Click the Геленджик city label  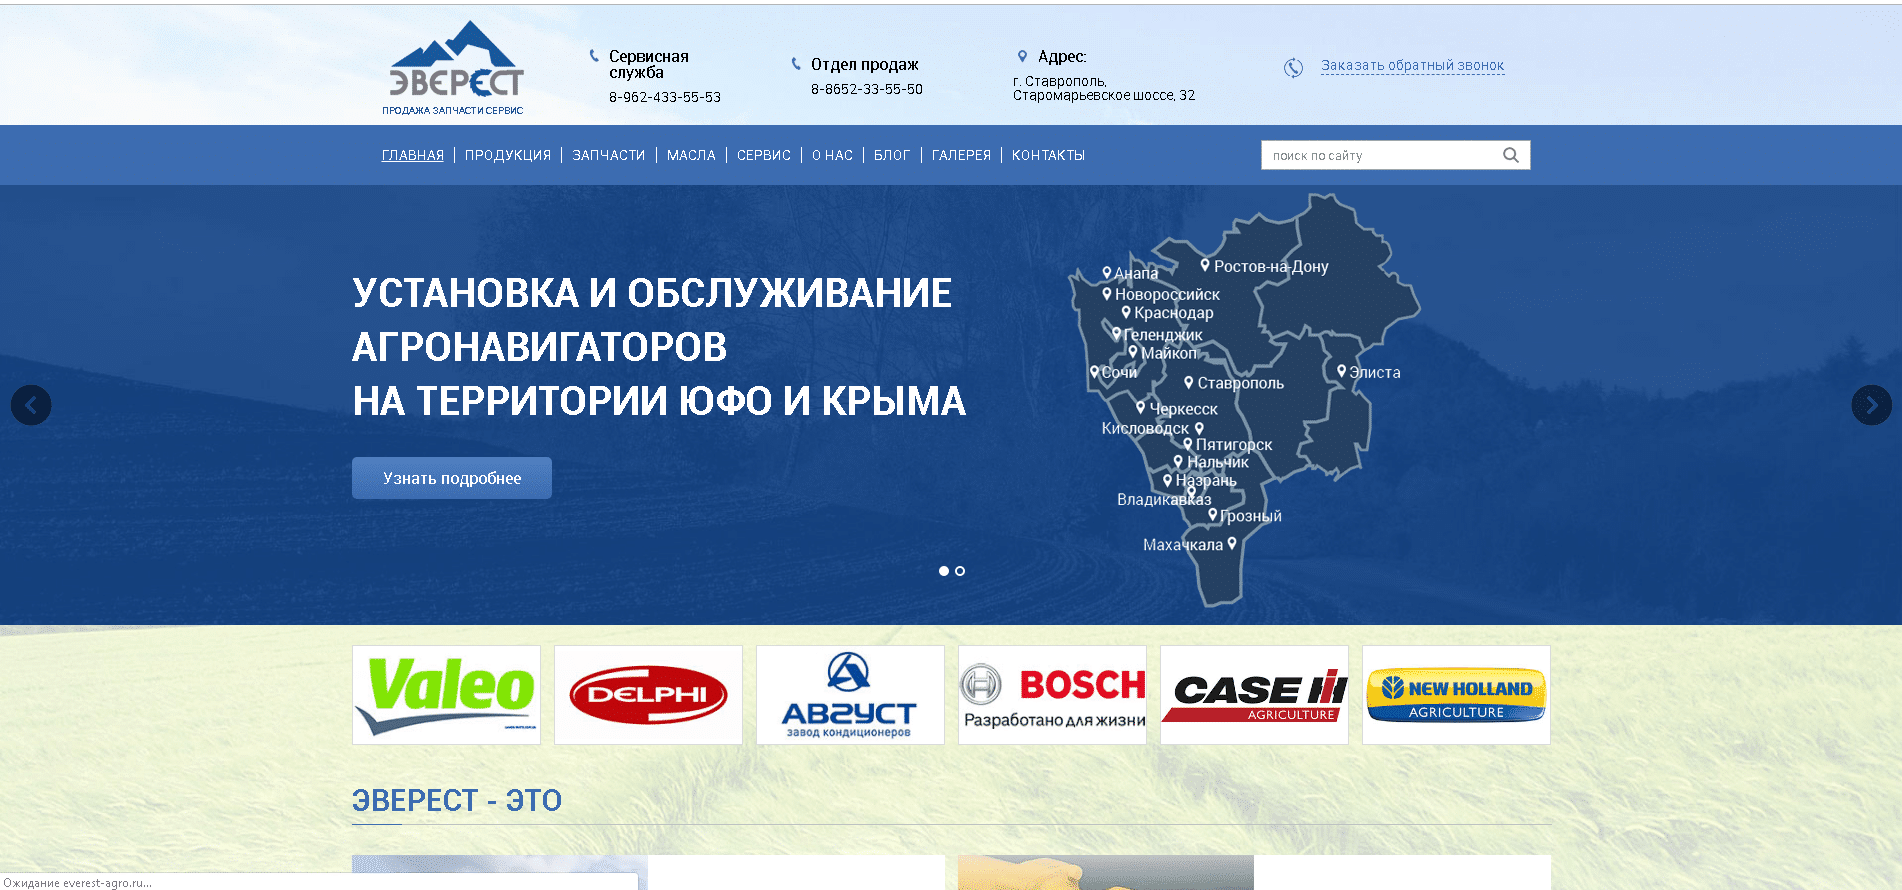tap(1163, 335)
